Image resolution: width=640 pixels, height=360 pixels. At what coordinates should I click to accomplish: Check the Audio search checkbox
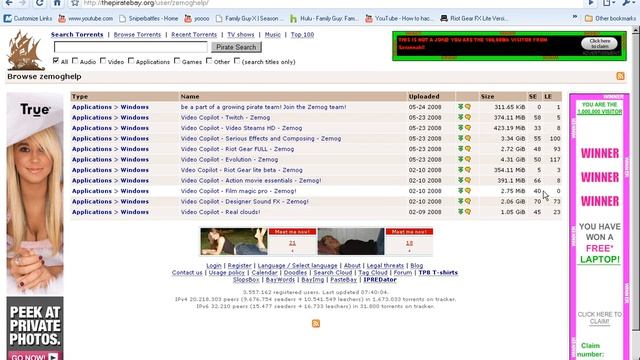[75, 61]
